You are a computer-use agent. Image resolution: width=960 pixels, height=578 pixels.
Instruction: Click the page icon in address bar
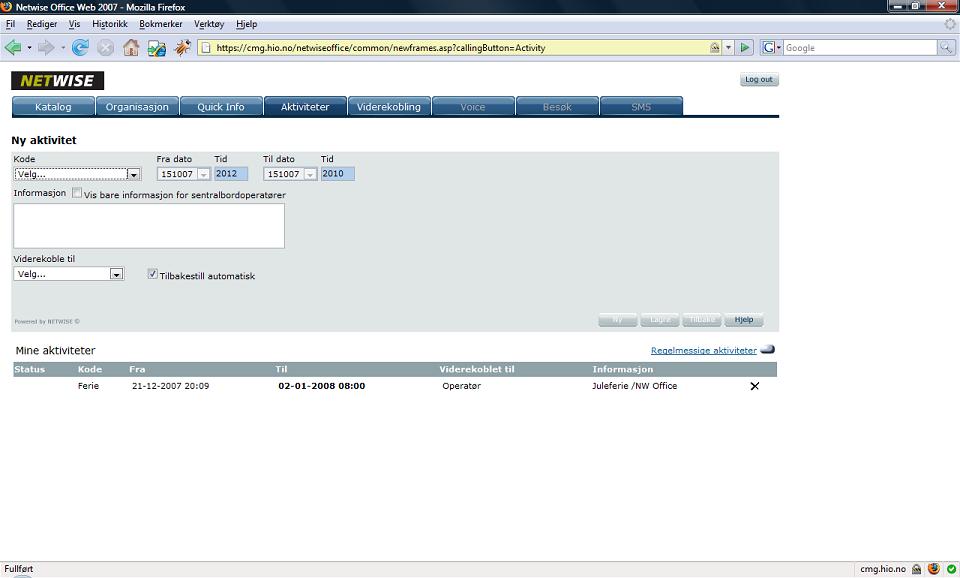coord(206,48)
